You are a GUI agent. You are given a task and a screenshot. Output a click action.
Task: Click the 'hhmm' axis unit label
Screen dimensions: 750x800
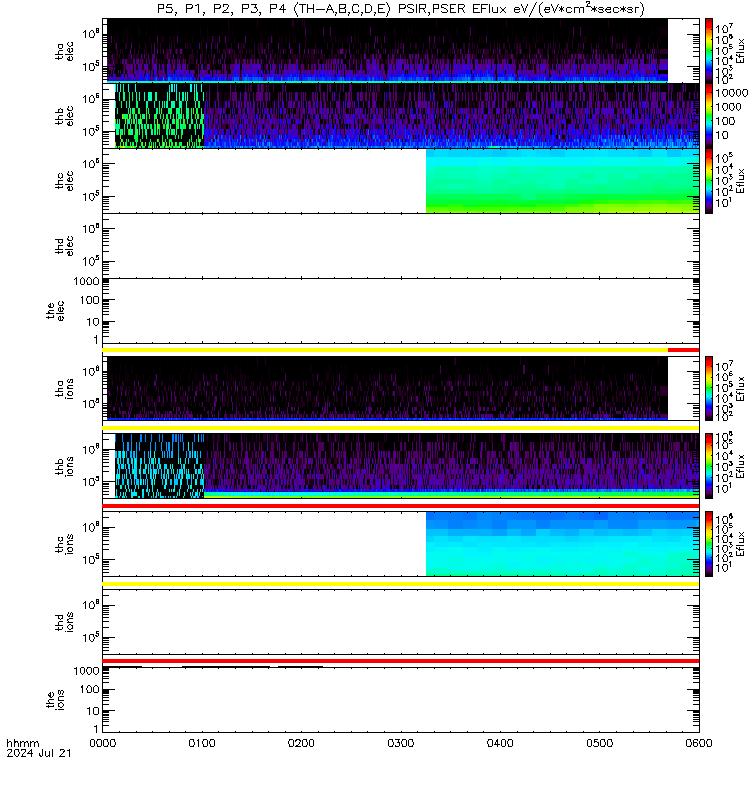click(x=23, y=743)
